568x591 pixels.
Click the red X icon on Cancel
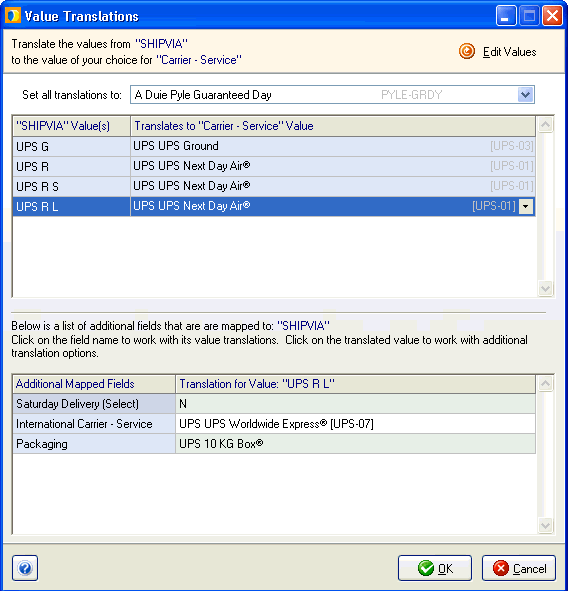point(501,568)
